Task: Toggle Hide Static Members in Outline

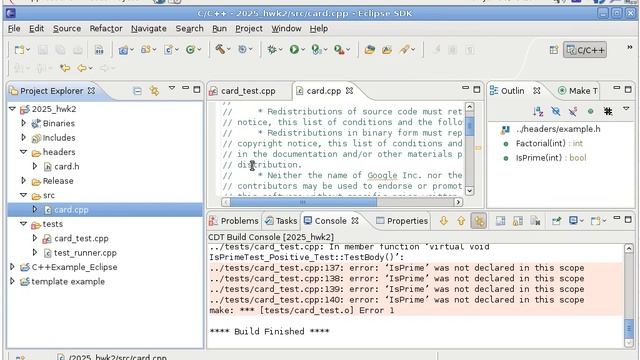Action: pyautogui.click(x=573, y=111)
